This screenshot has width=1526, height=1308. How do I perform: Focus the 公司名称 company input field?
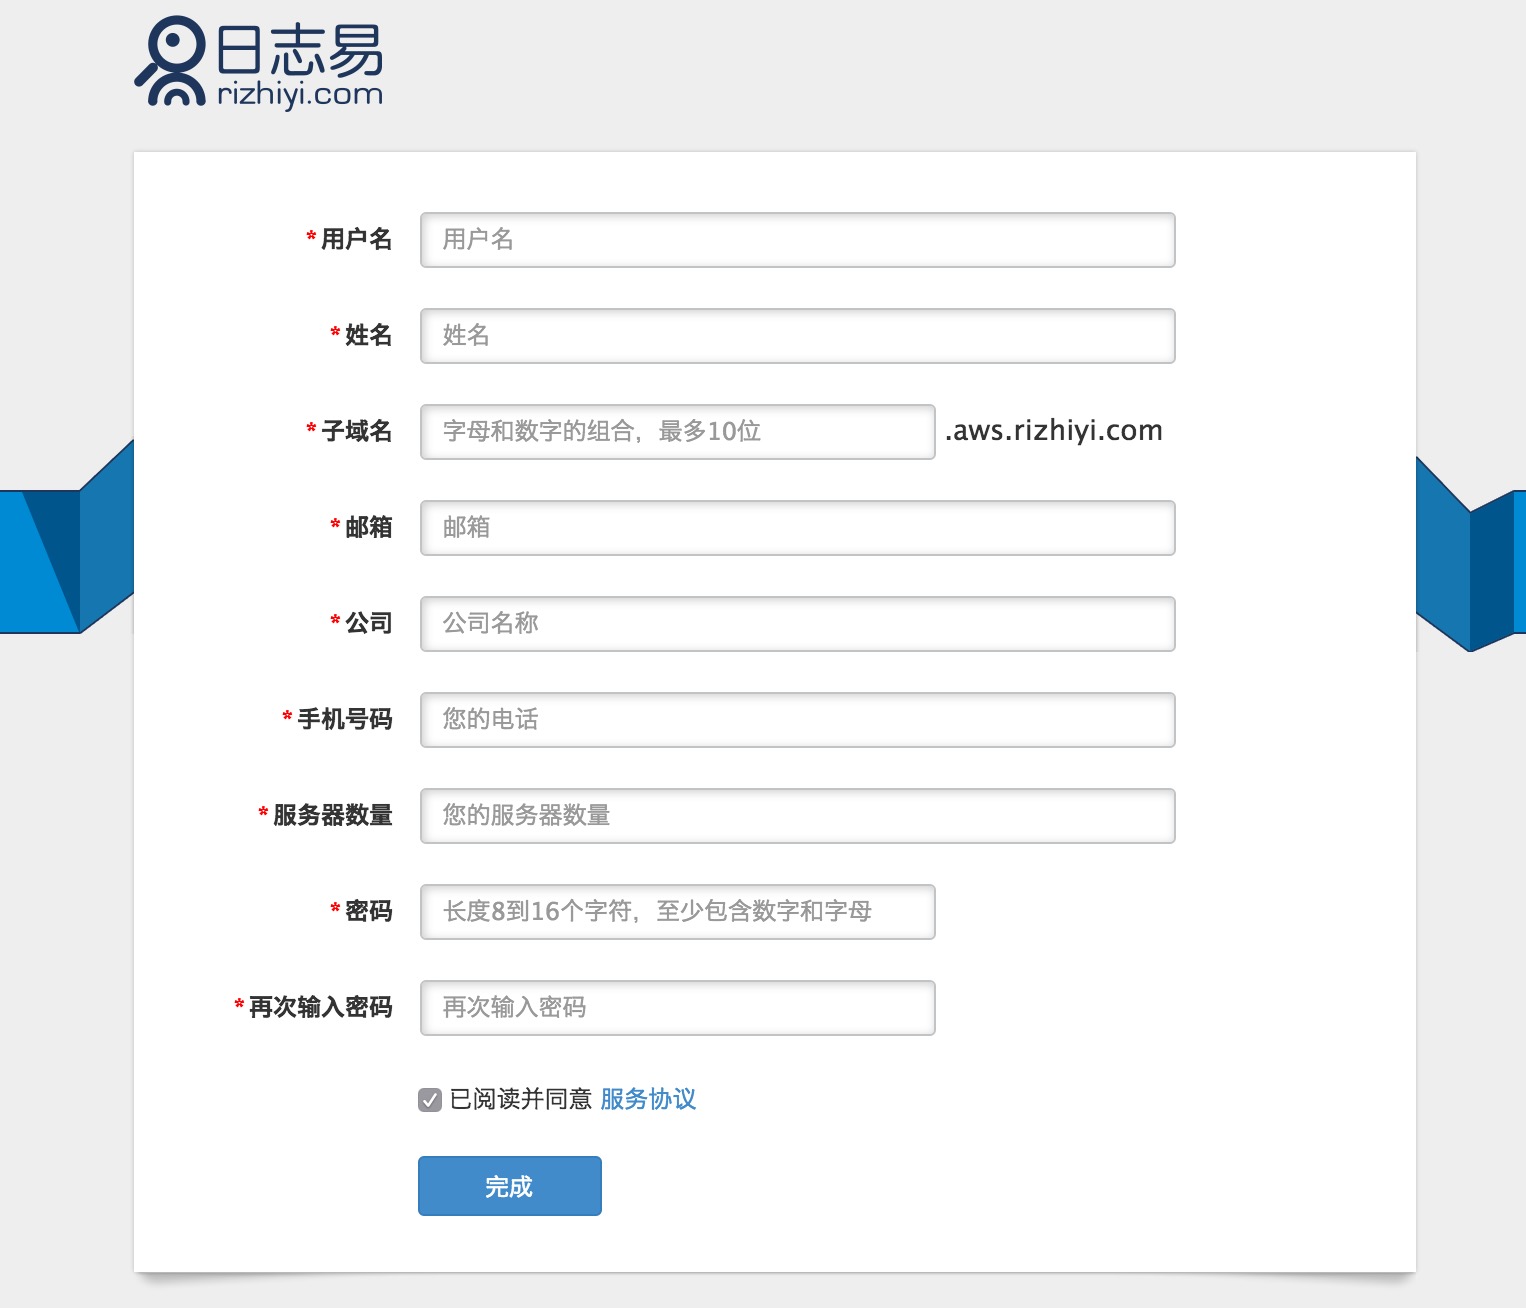click(797, 624)
